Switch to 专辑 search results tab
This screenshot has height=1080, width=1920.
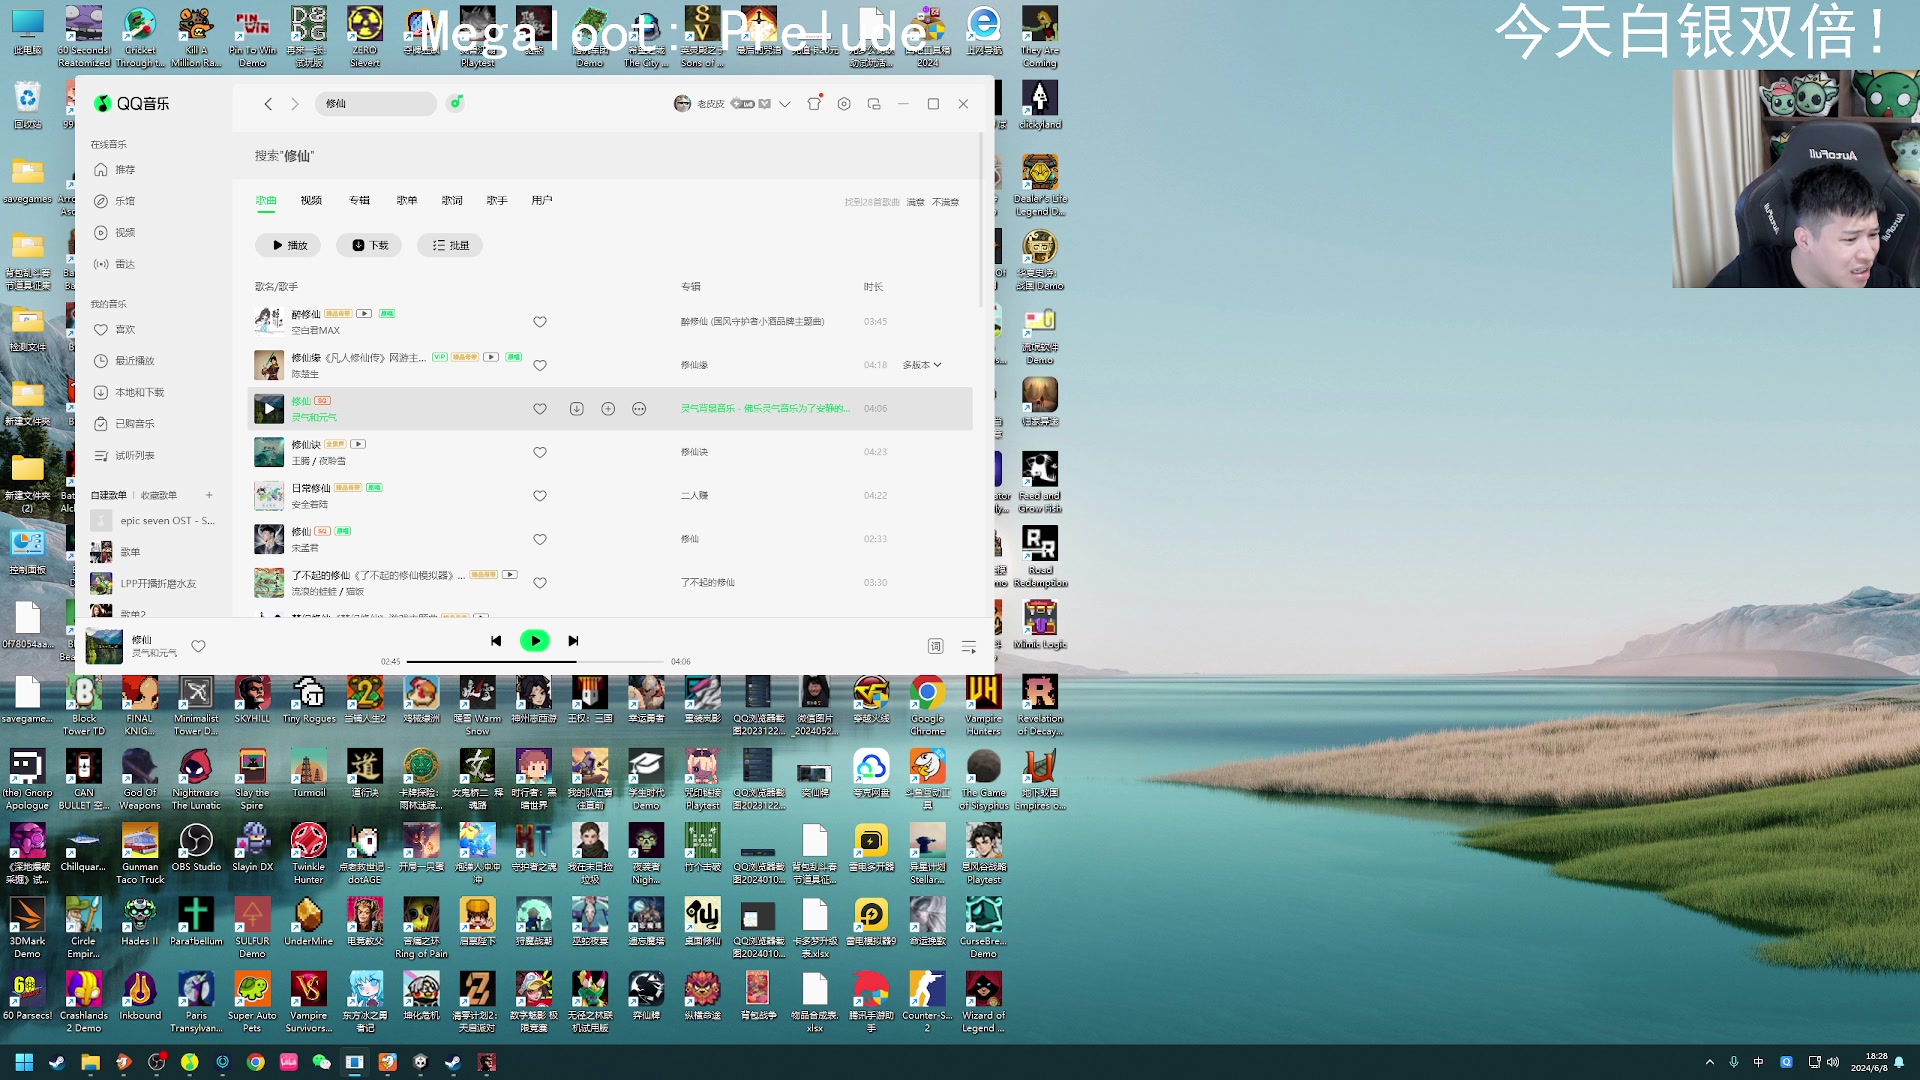[x=359, y=201]
